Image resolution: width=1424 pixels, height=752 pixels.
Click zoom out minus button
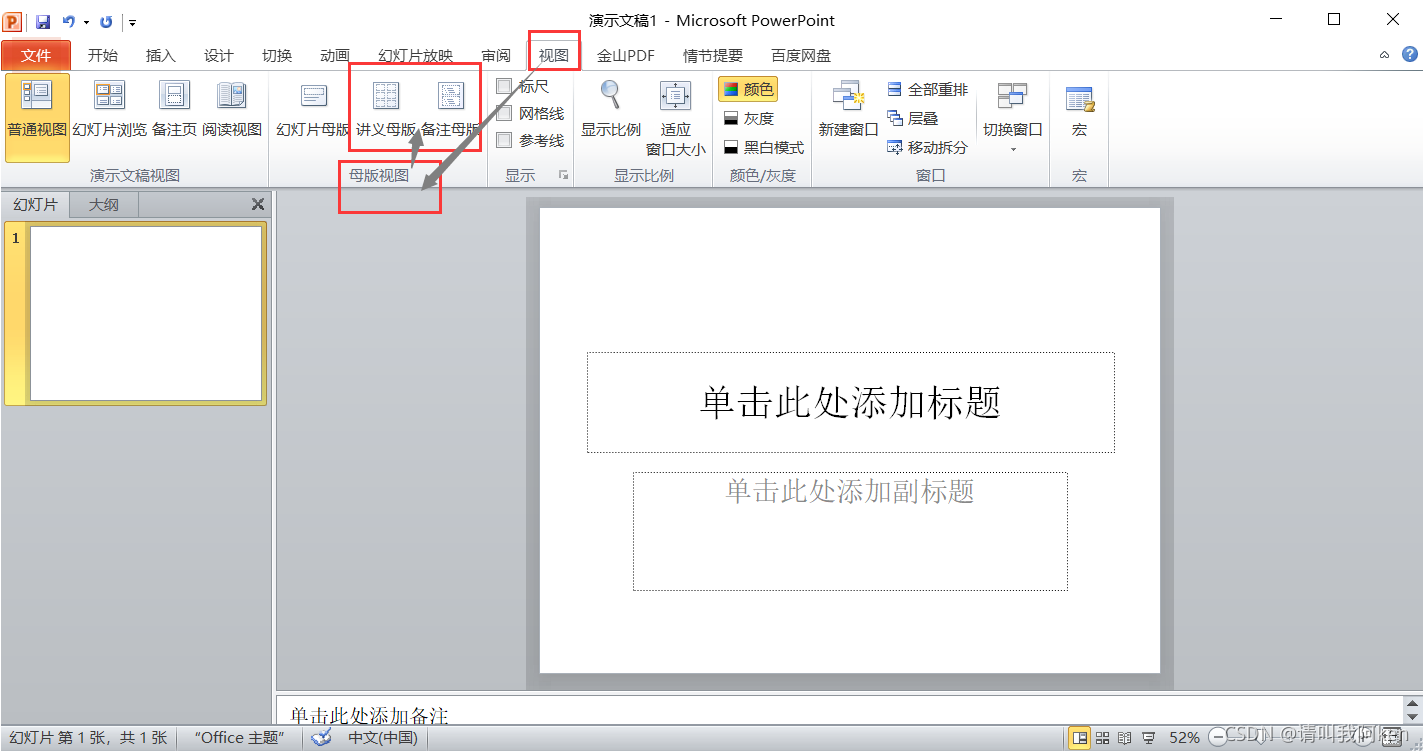pyautogui.click(x=1217, y=738)
